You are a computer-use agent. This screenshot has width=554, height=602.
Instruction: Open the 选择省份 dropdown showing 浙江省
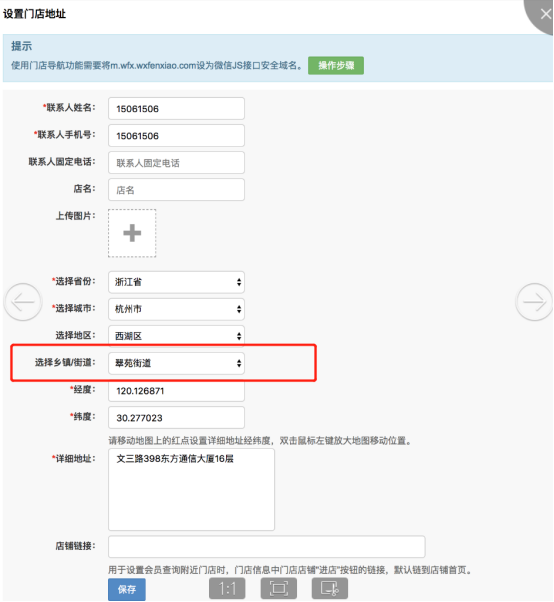click(x=176, y=282)
